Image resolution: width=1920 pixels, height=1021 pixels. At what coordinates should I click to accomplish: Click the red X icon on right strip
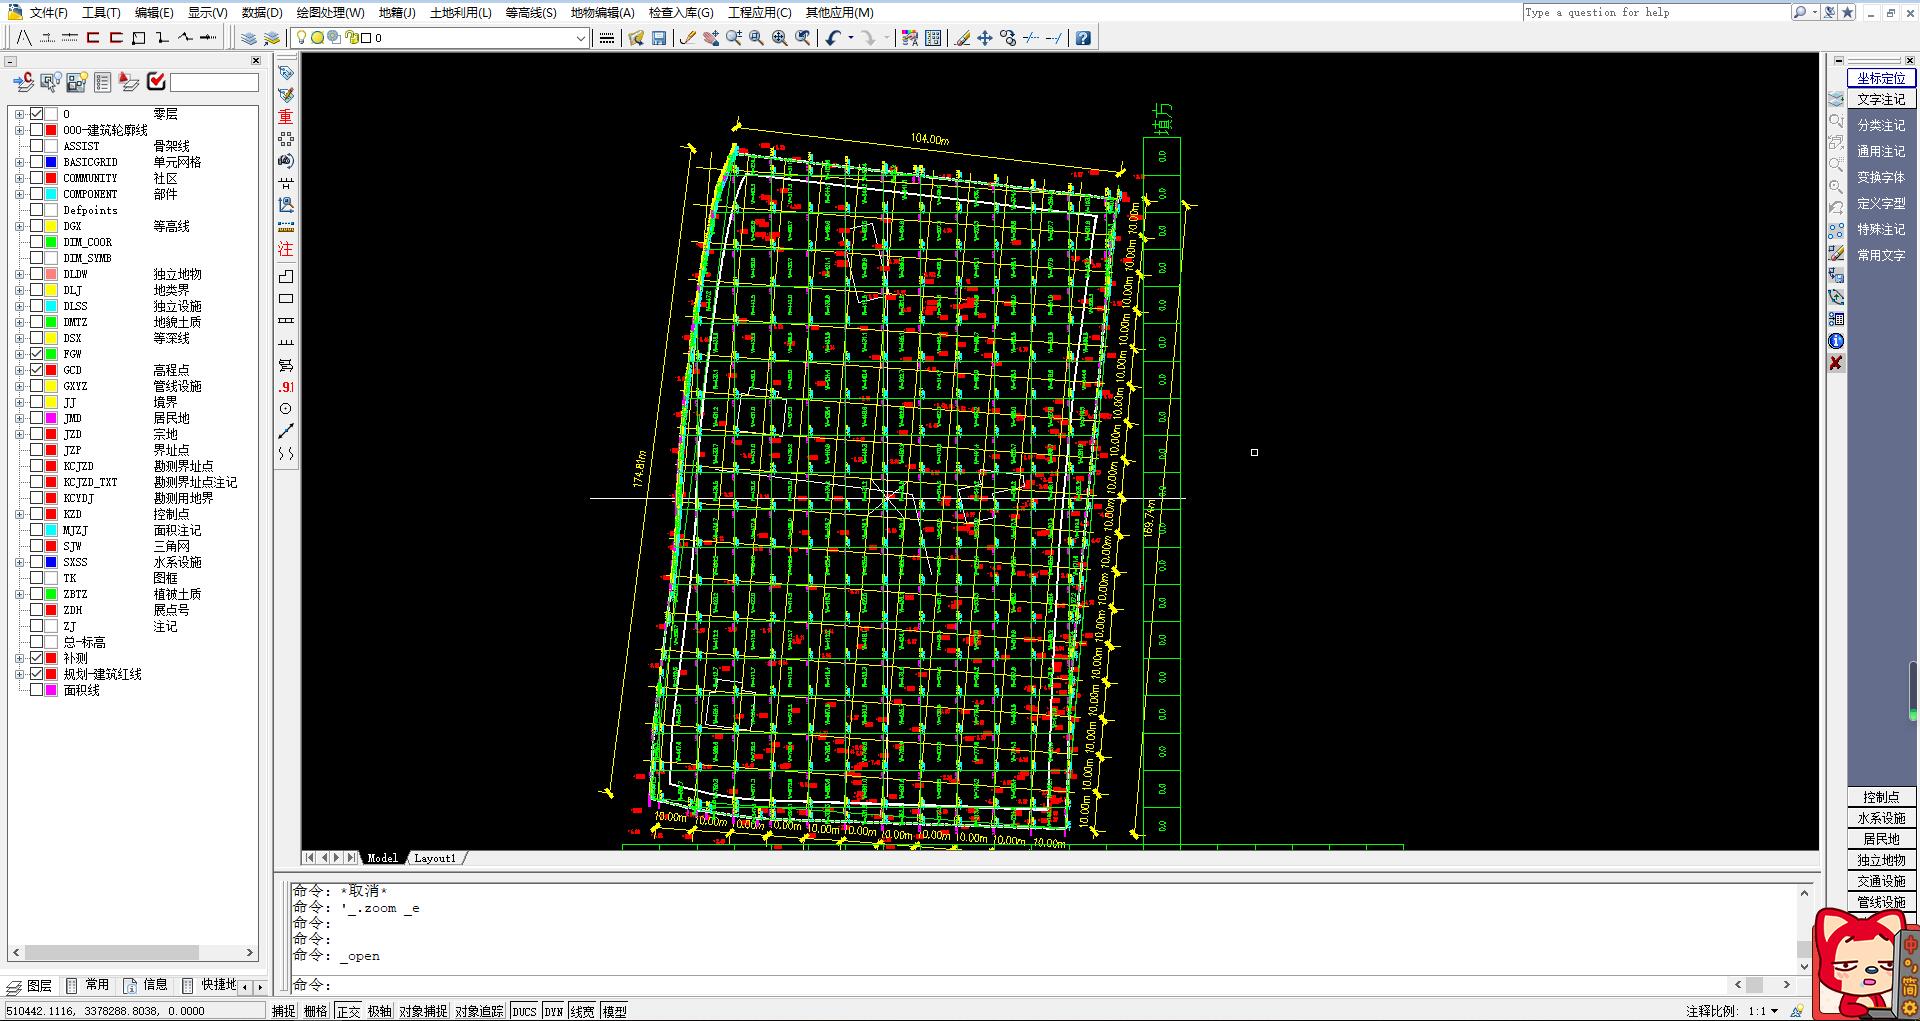coord(1836,363)
